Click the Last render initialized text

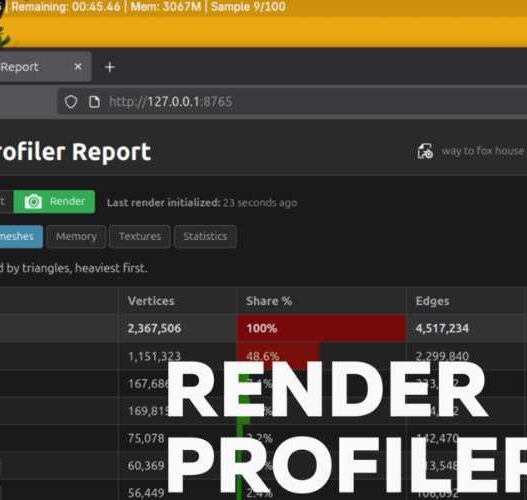coord(202,203)
